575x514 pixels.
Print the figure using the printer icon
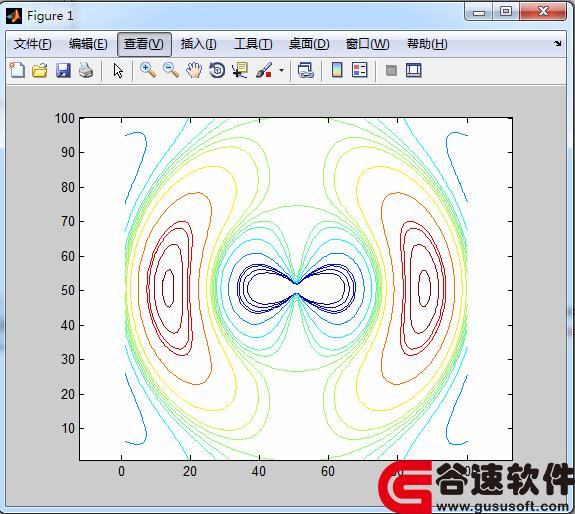86,70
